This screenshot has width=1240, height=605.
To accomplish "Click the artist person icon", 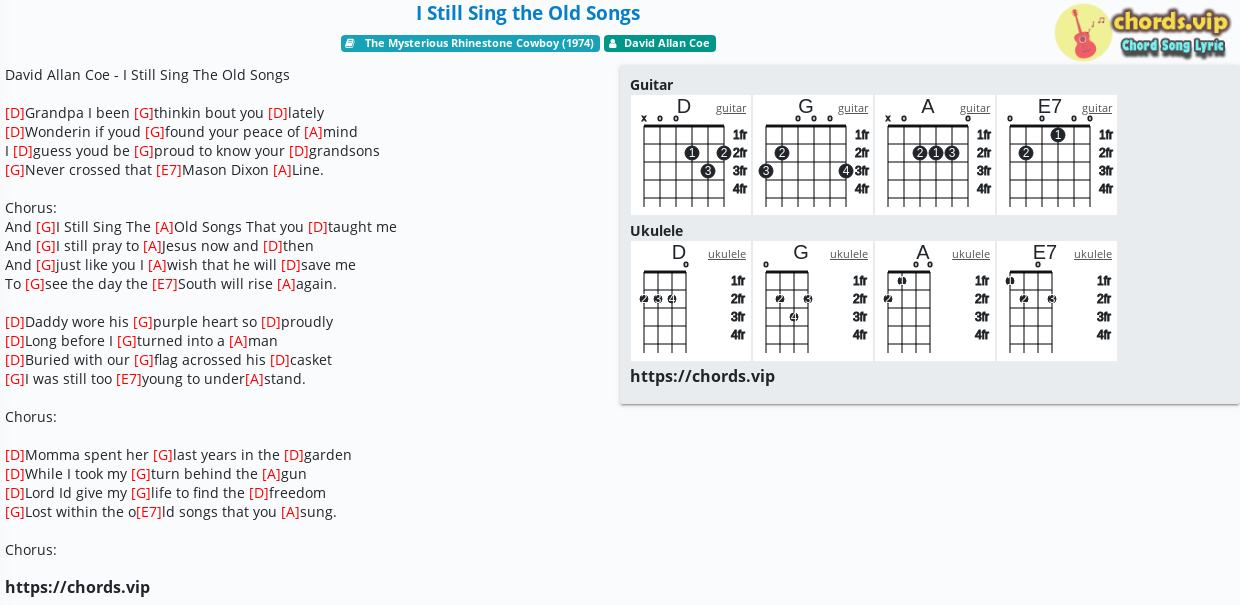I will tap(613, 44).
